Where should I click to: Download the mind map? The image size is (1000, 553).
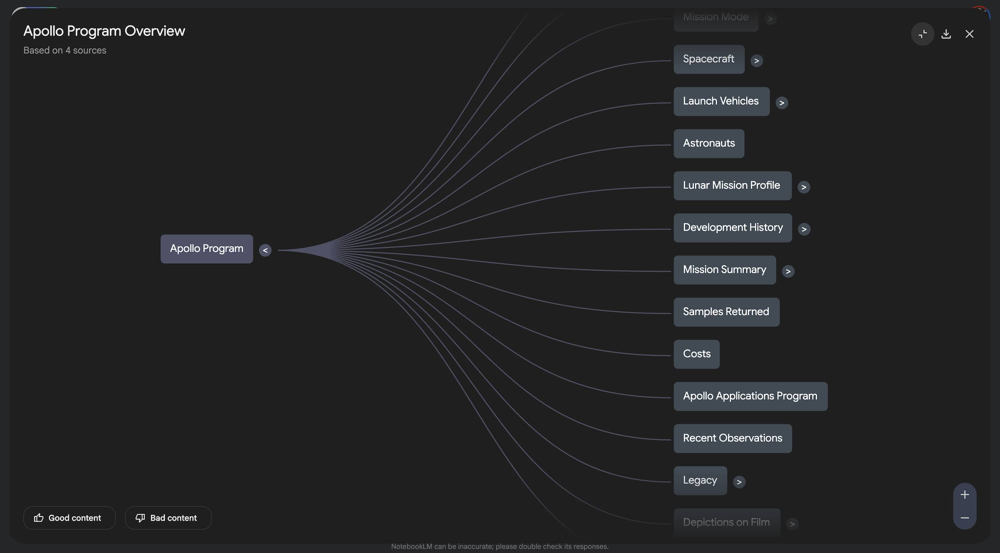(946, 34)
